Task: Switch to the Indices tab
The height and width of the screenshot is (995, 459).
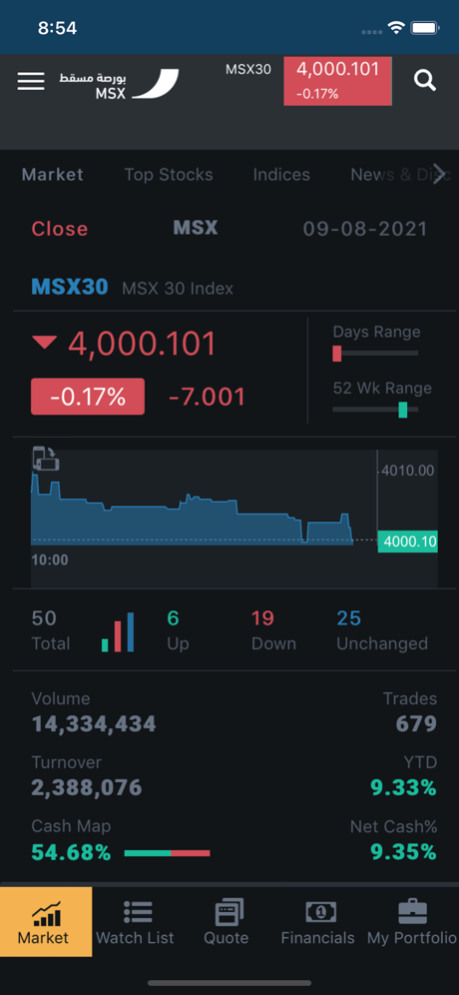Action: pos(281,175)
